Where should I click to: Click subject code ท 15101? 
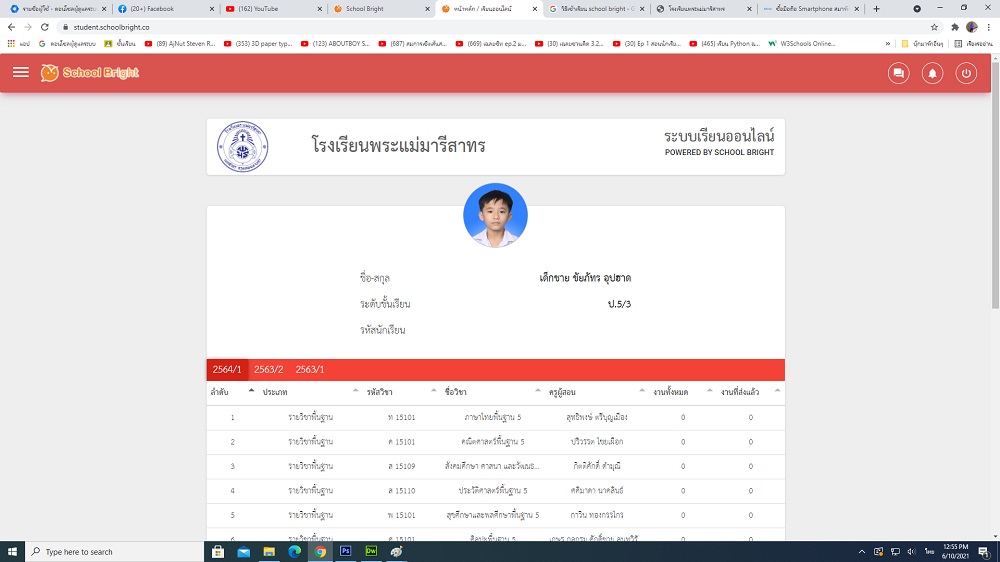click(x=401, y=417)
